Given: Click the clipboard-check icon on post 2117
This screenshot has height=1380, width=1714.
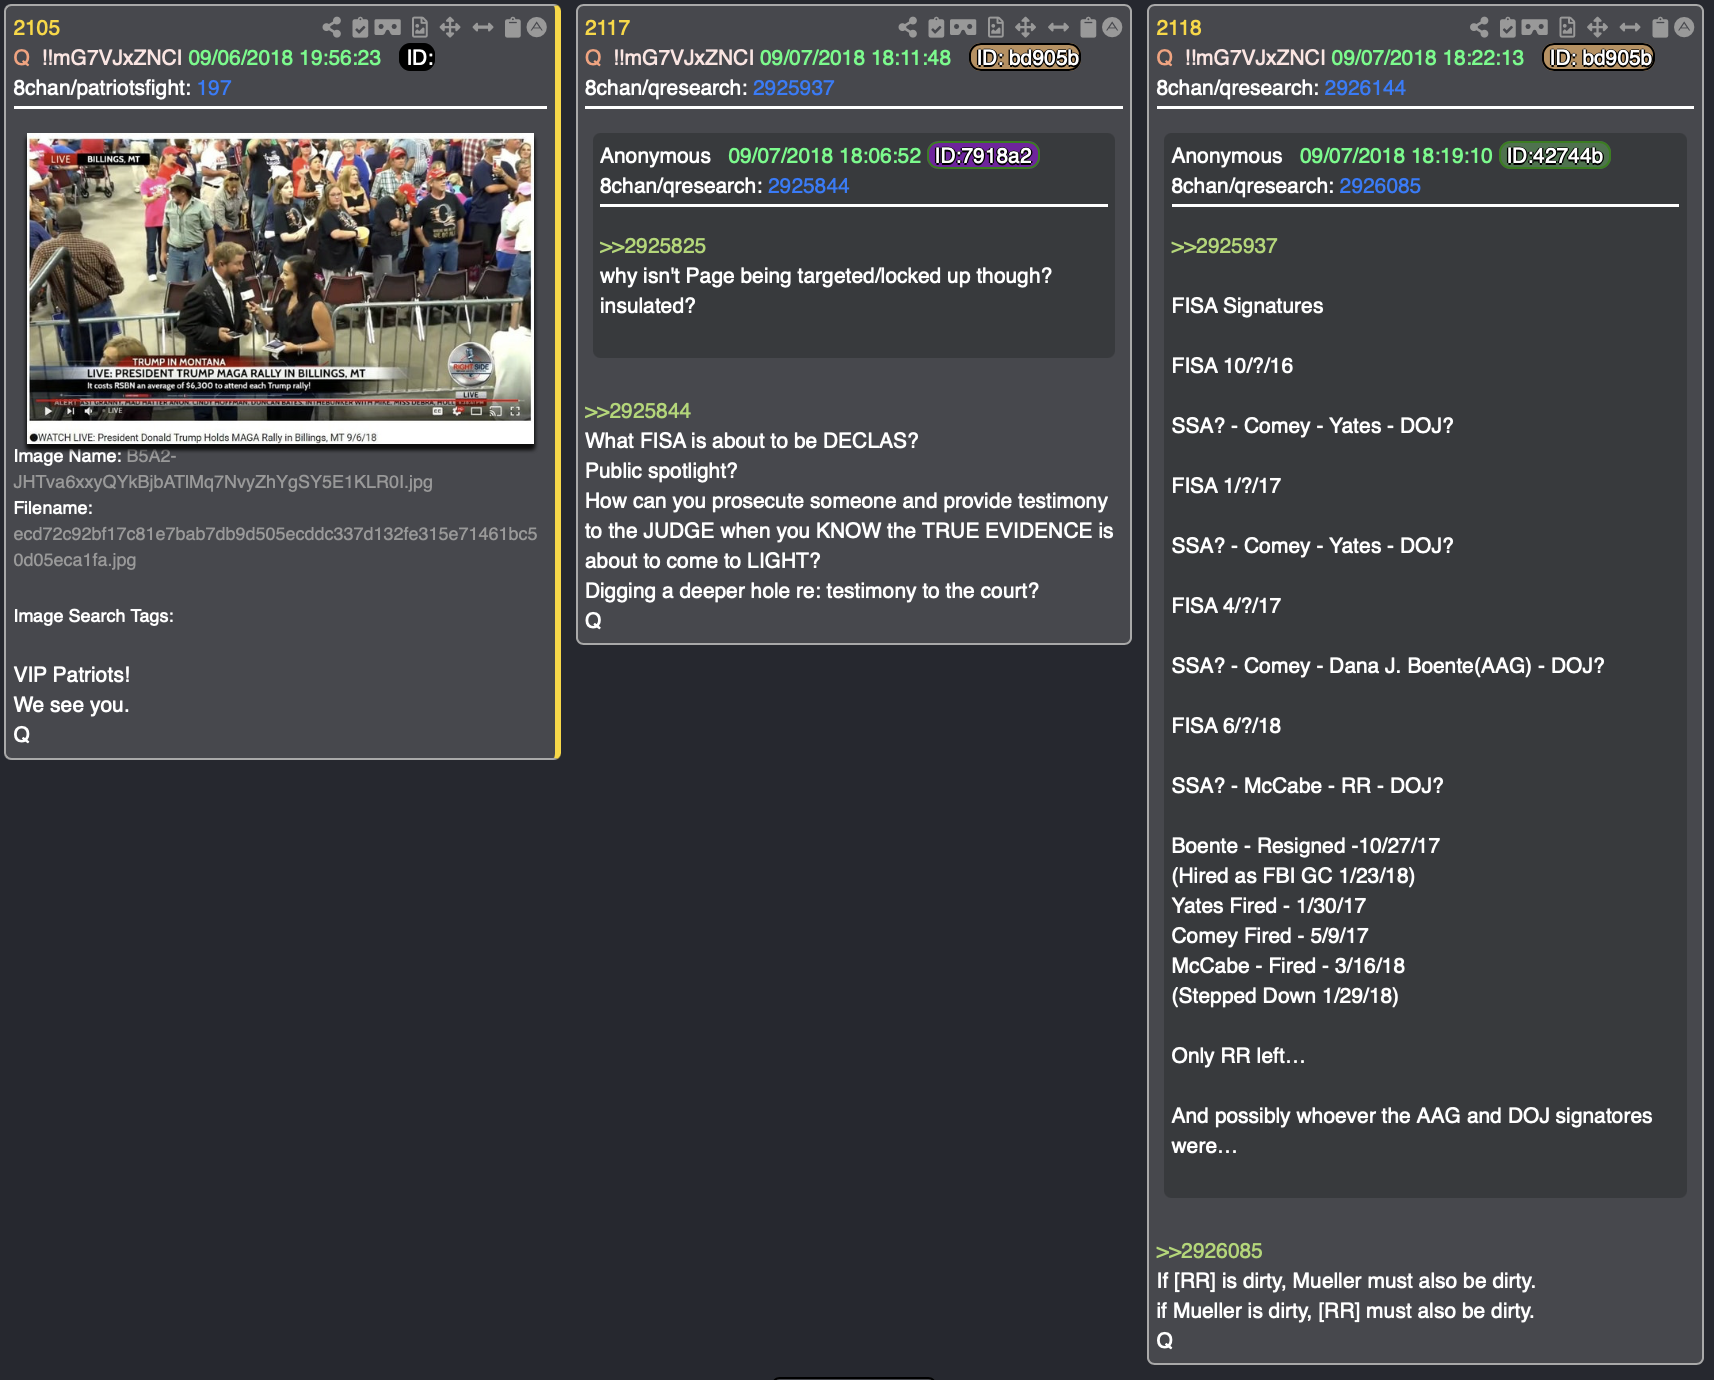Looking at the screenshot, I should point(936,28).
